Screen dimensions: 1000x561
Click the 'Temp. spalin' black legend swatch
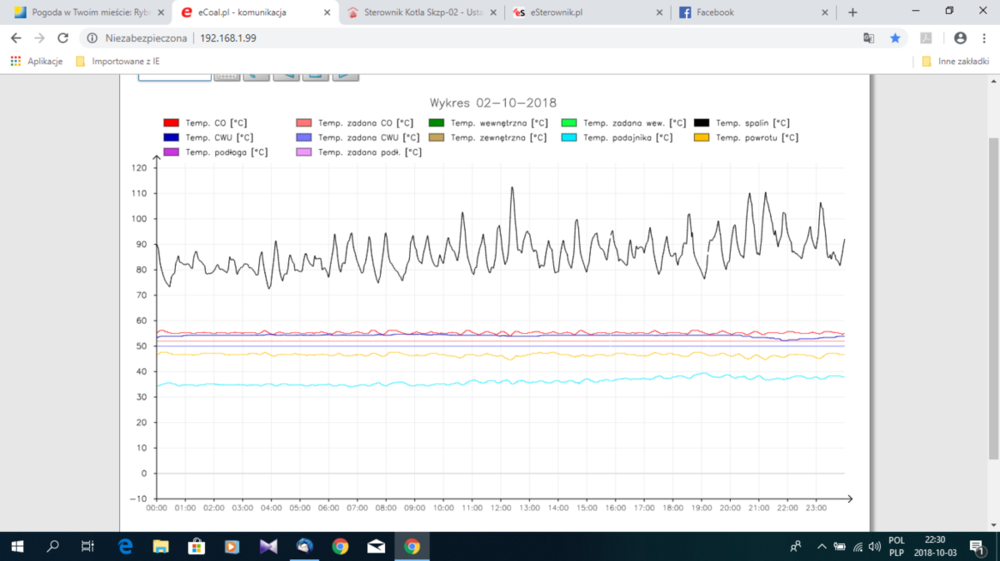pyautogui.click(x=702, y=123)
